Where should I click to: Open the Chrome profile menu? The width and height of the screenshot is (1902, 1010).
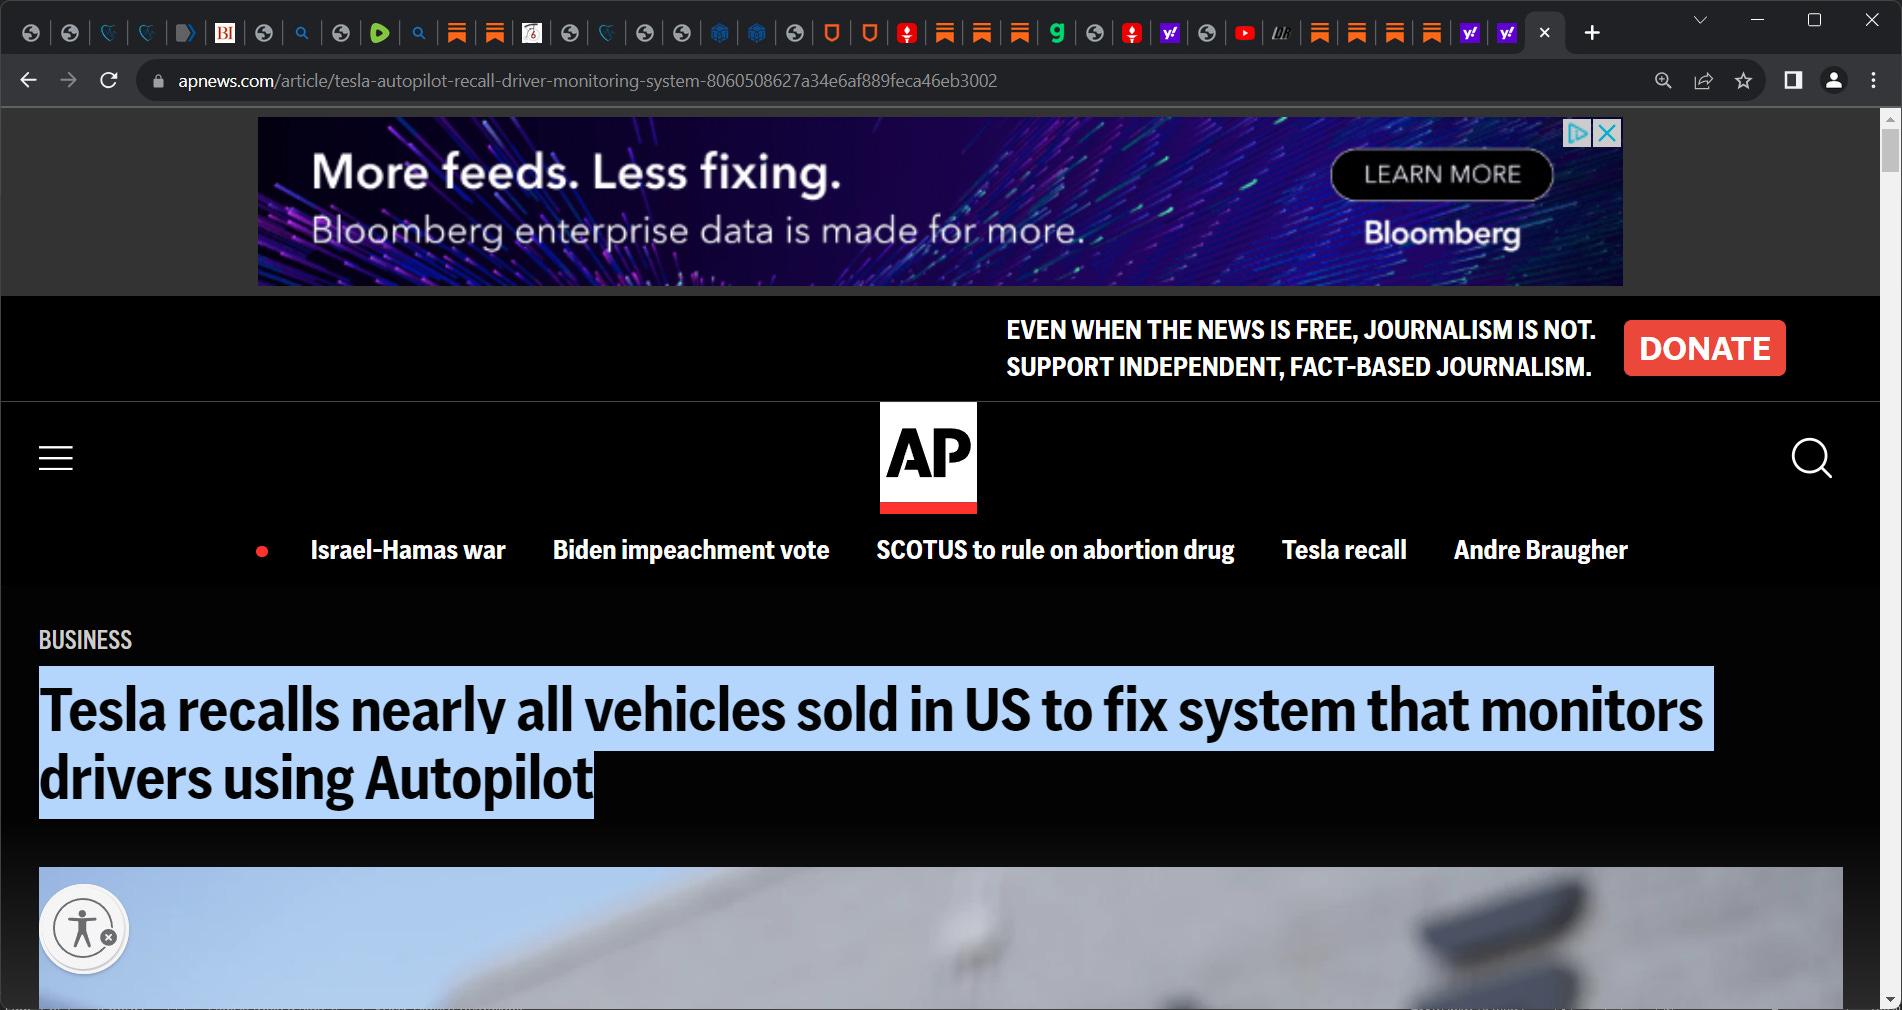point(1834,80)
